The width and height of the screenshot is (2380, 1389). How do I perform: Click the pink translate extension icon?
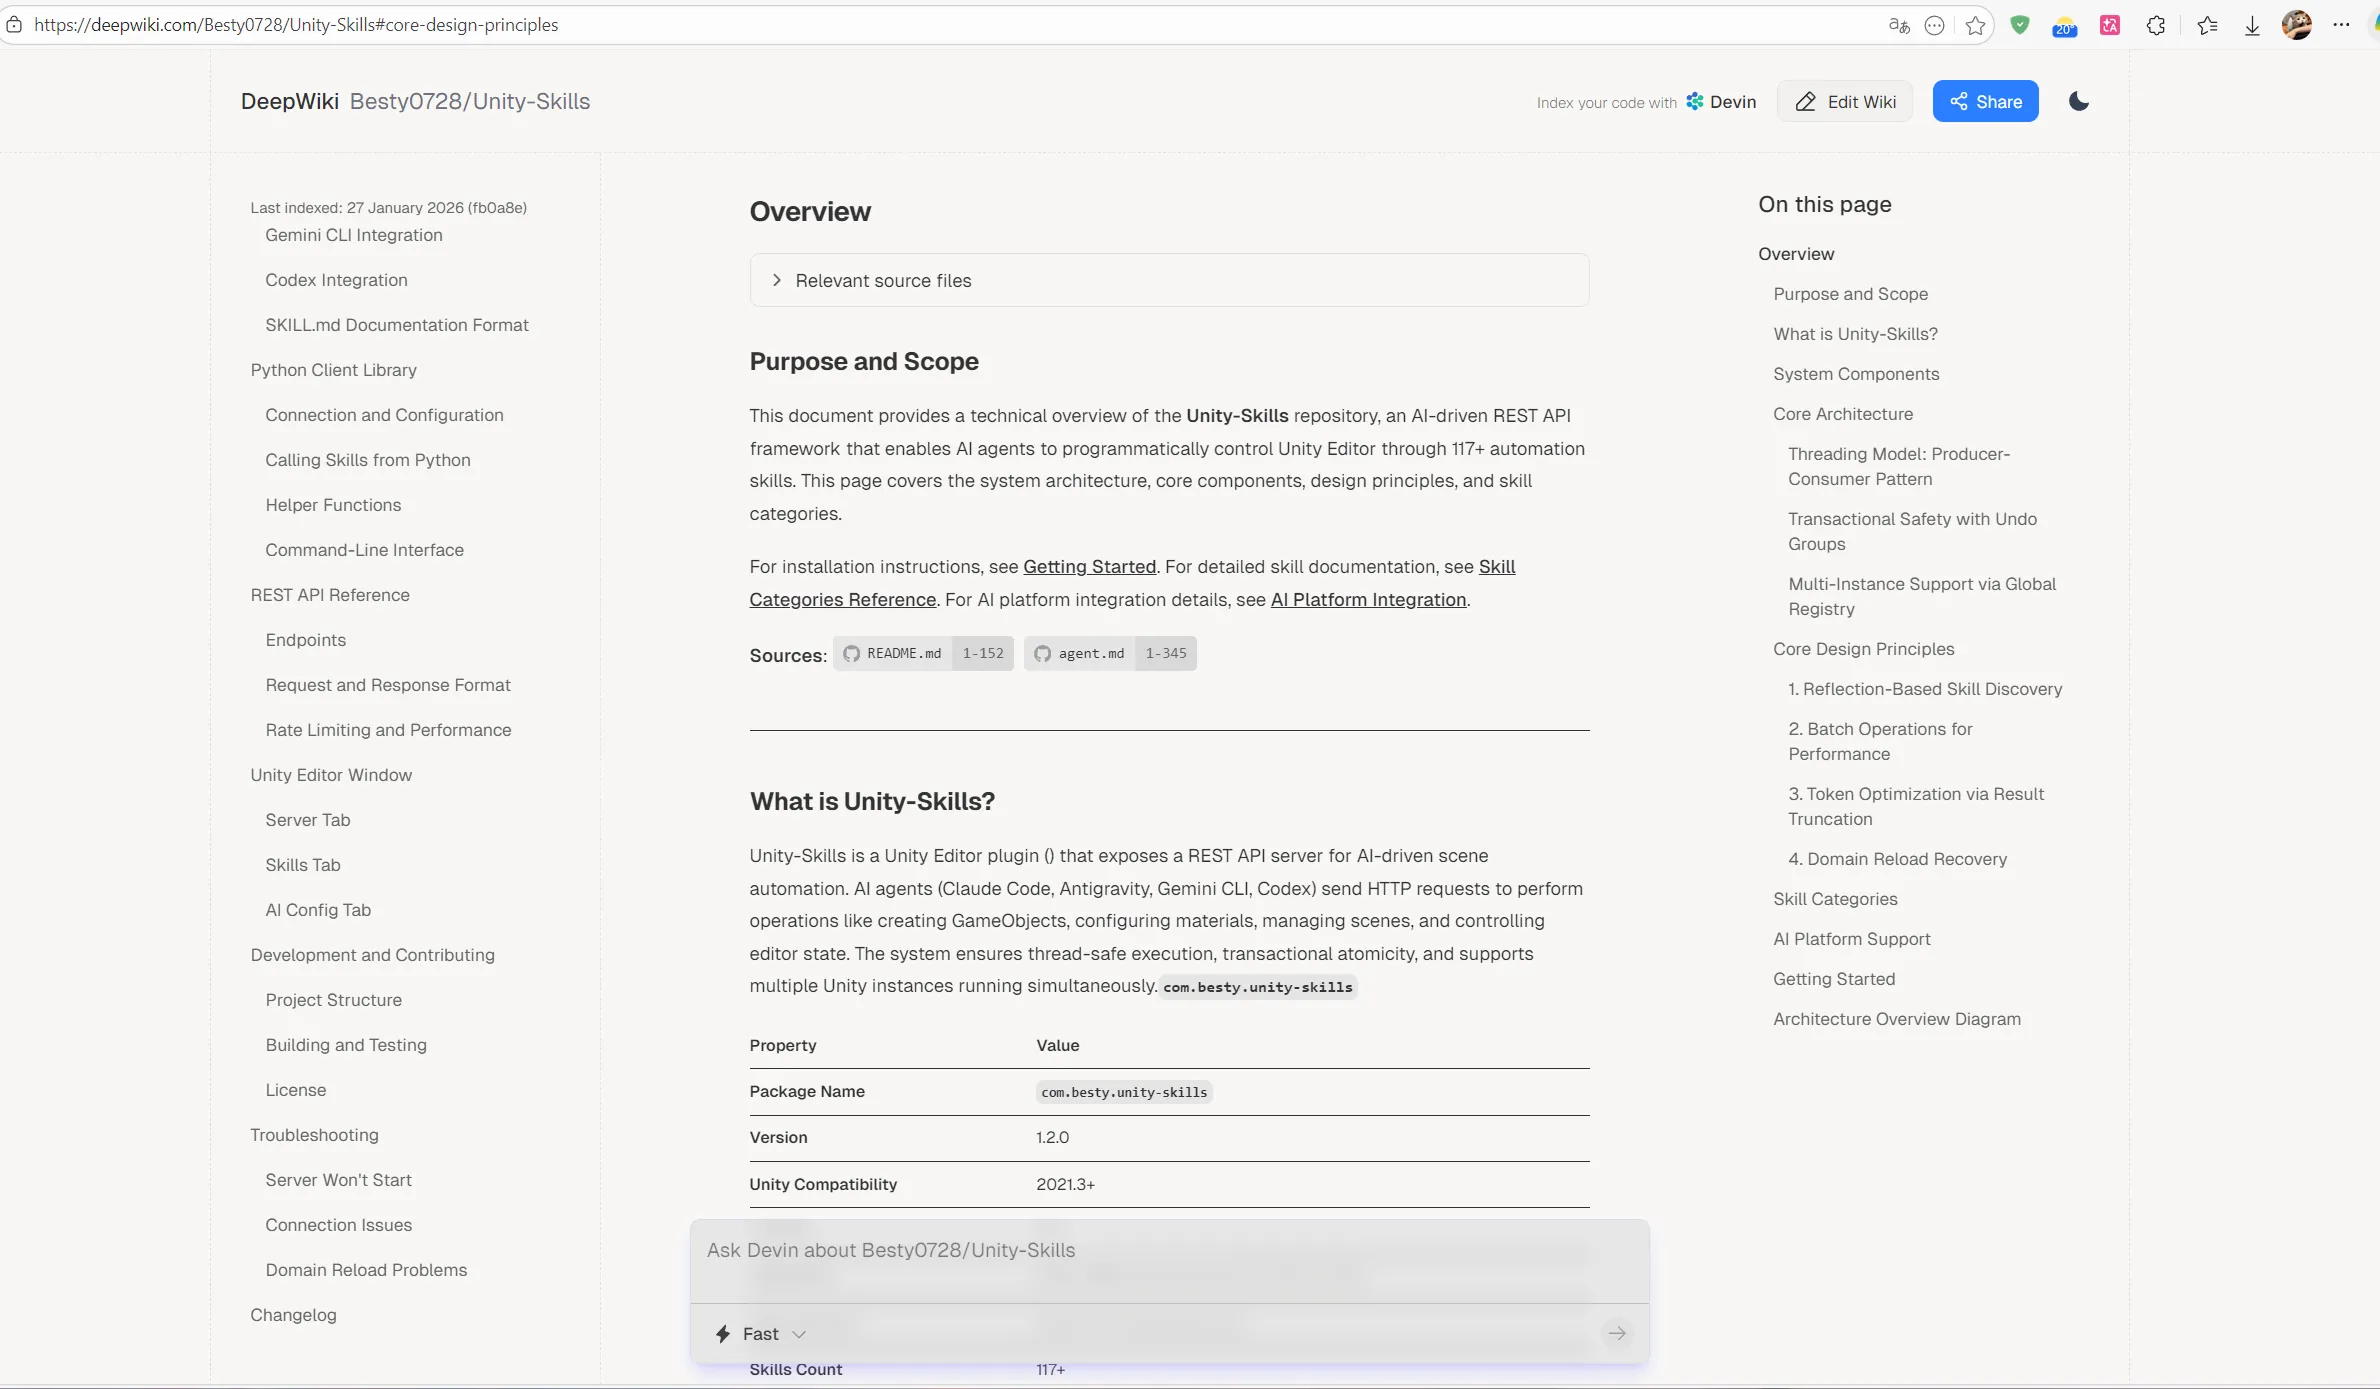point(2110,25)
